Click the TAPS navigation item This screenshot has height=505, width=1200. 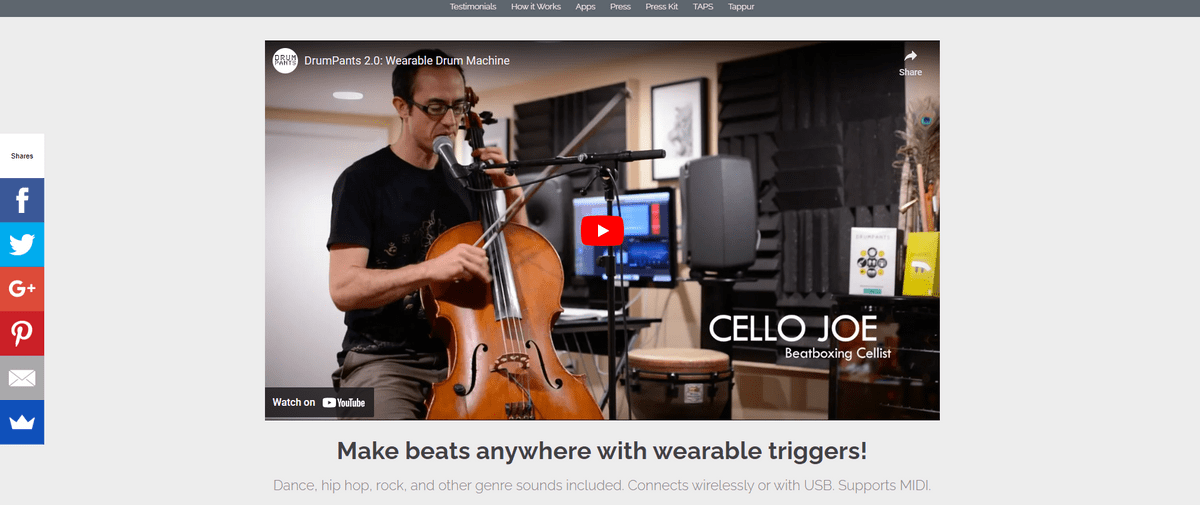pyautogui.click(x=703, y=7)
